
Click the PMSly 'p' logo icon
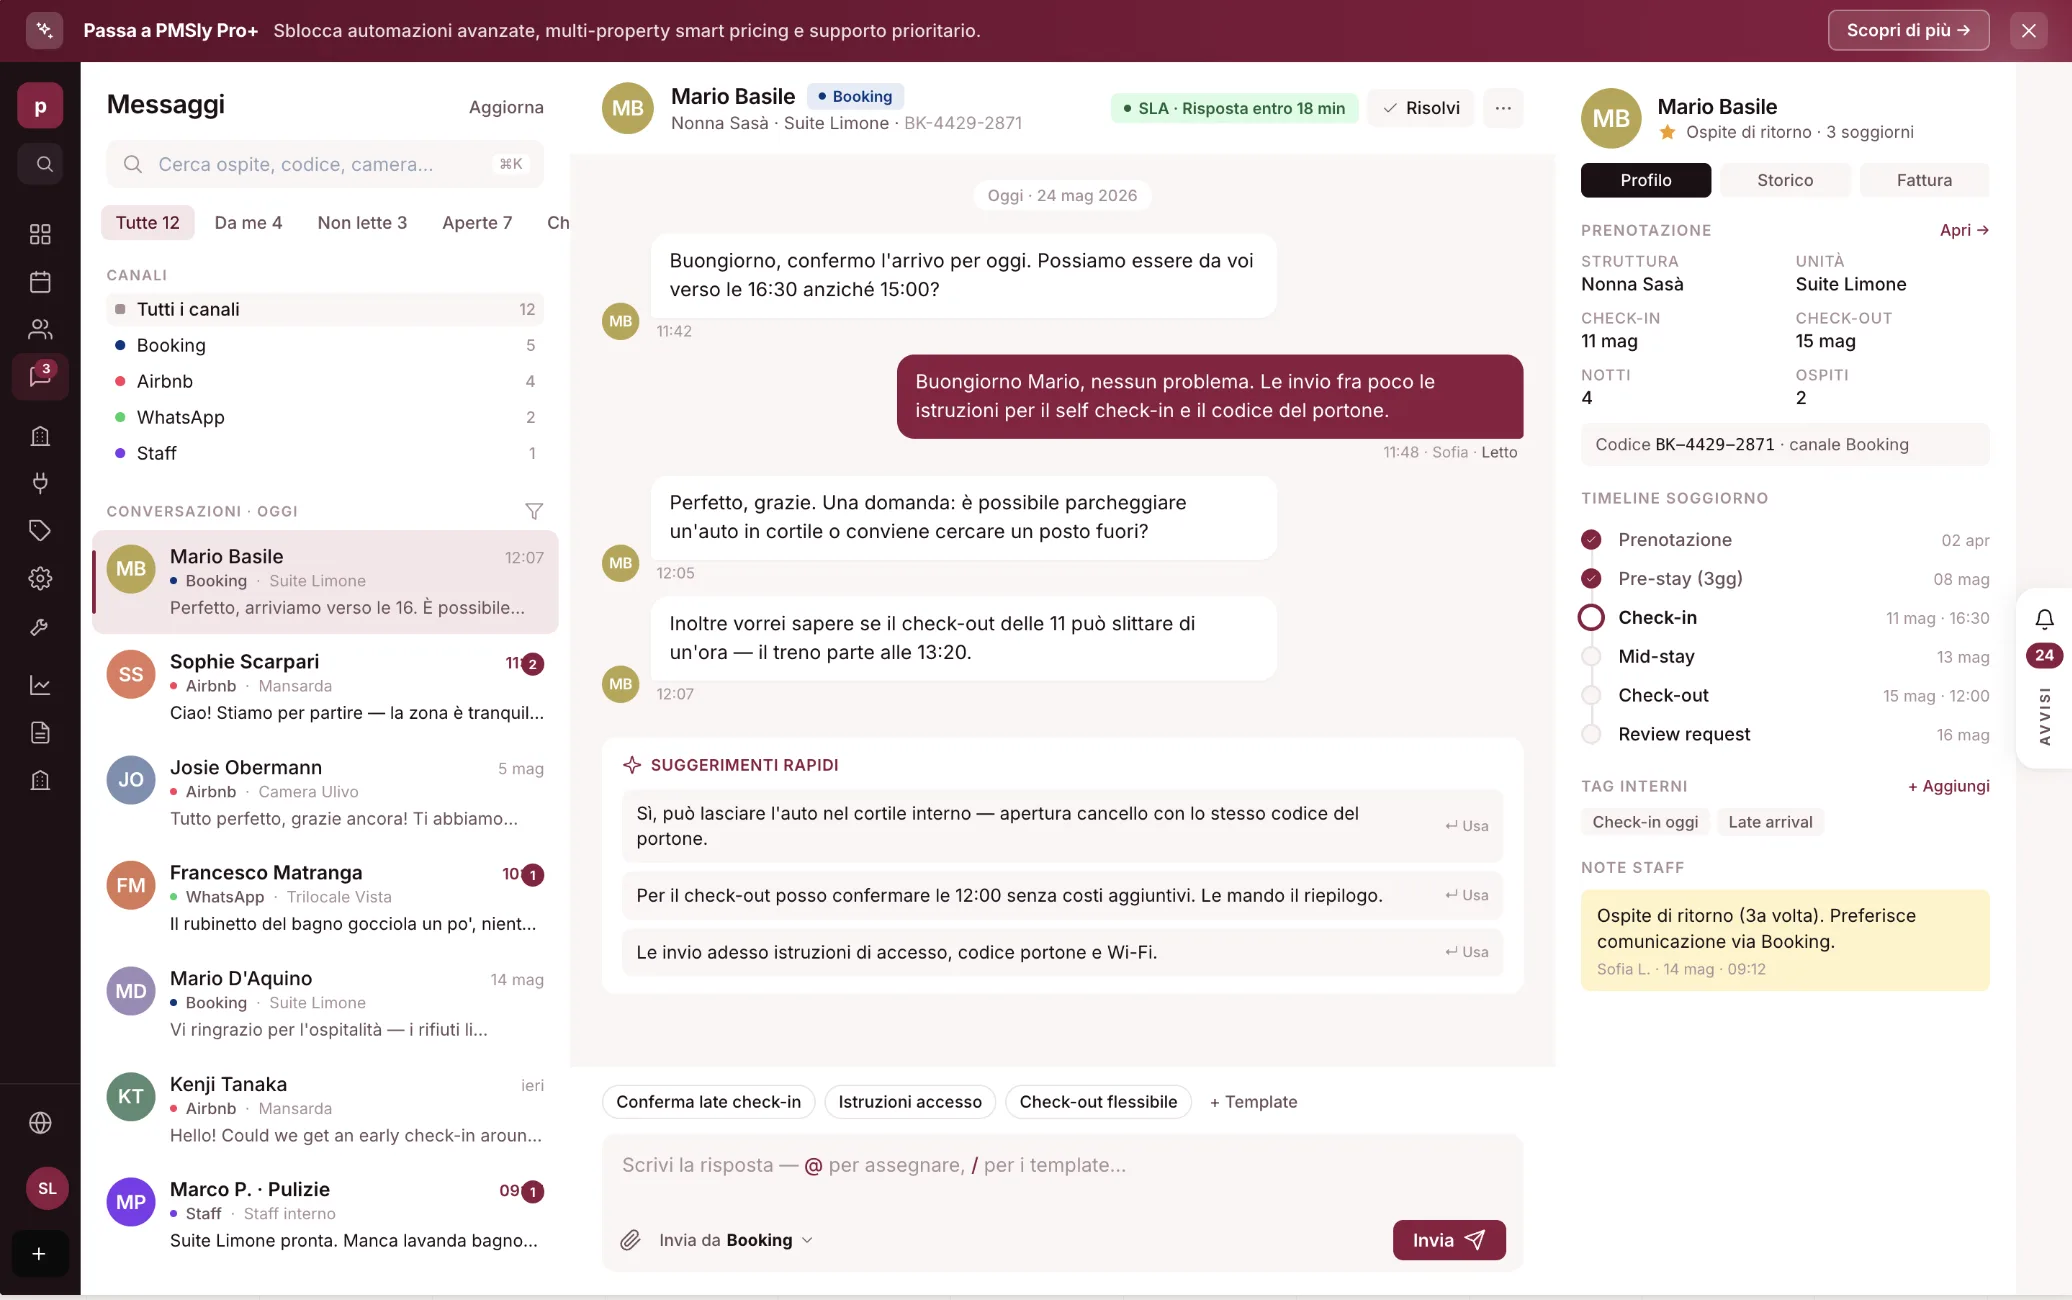click(40, 106)
